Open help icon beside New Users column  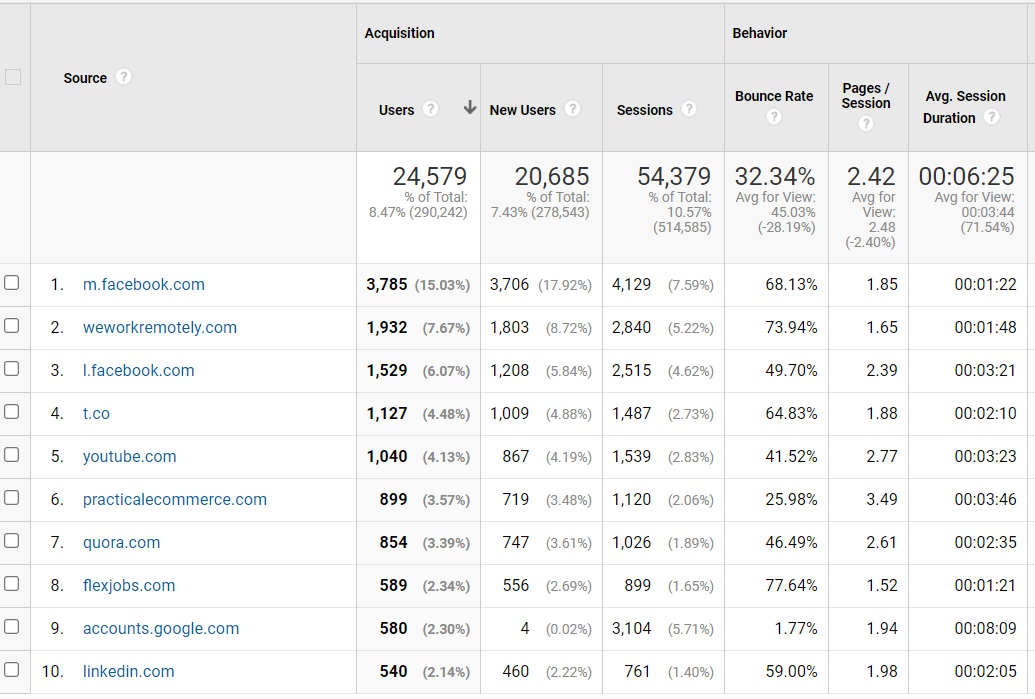pos(572,109)
